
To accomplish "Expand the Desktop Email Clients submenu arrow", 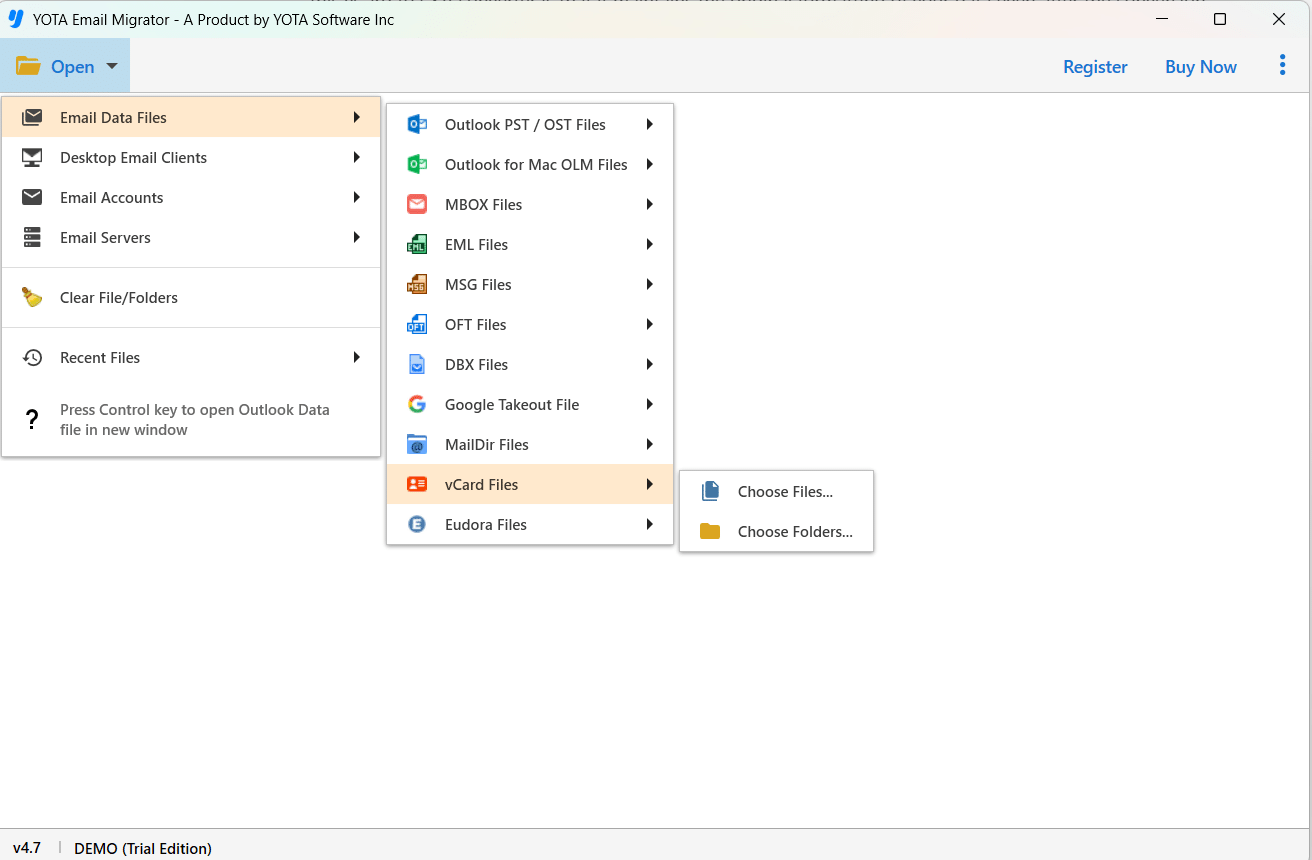I will (x=356, y=158).
